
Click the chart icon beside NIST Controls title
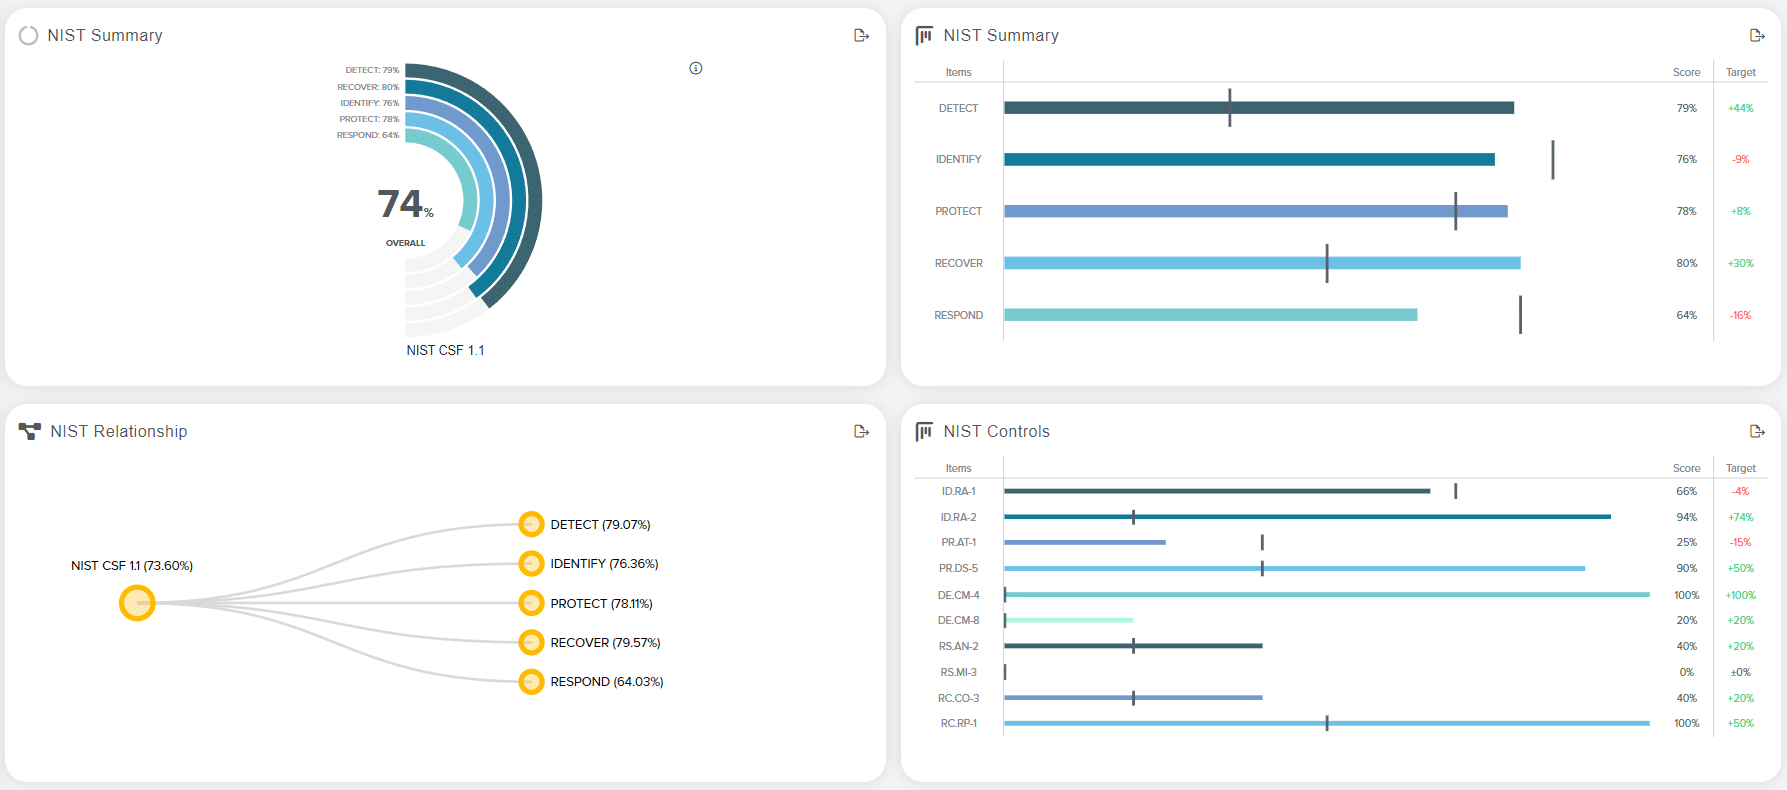point(924,432)
